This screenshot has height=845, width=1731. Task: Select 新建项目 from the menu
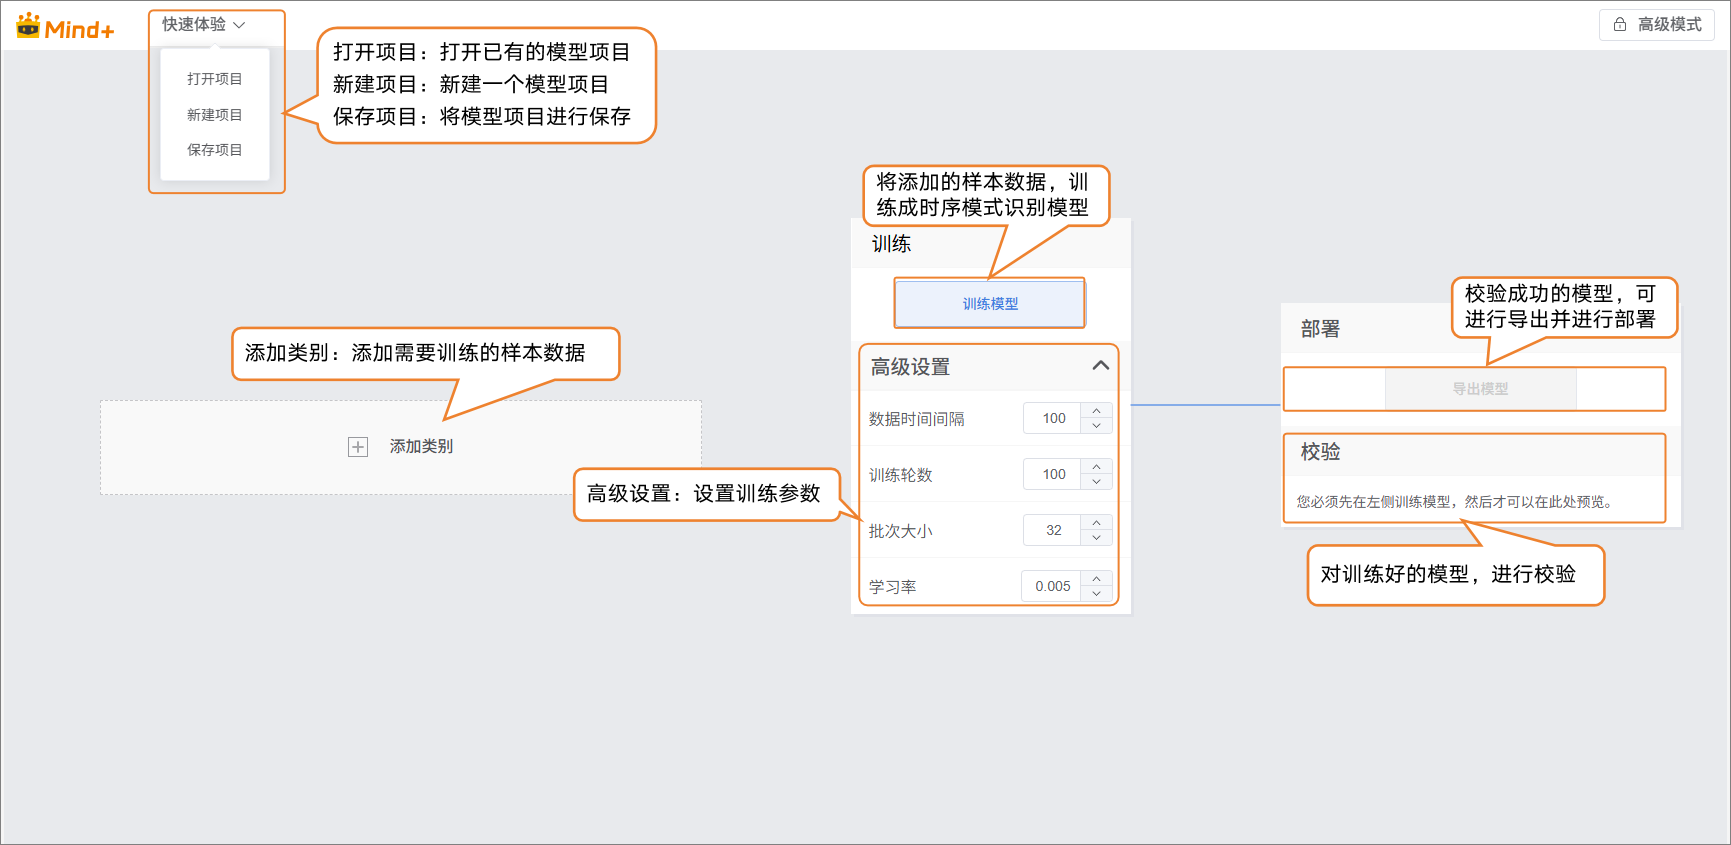pos(214,115)
